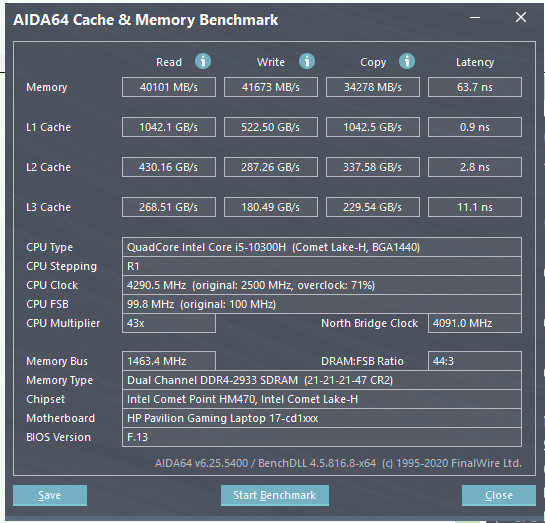Select the Memory Write 41673 MB/s field
This screenshot has height=523, width=545.
pyautogui.click(x=271, y=87)
